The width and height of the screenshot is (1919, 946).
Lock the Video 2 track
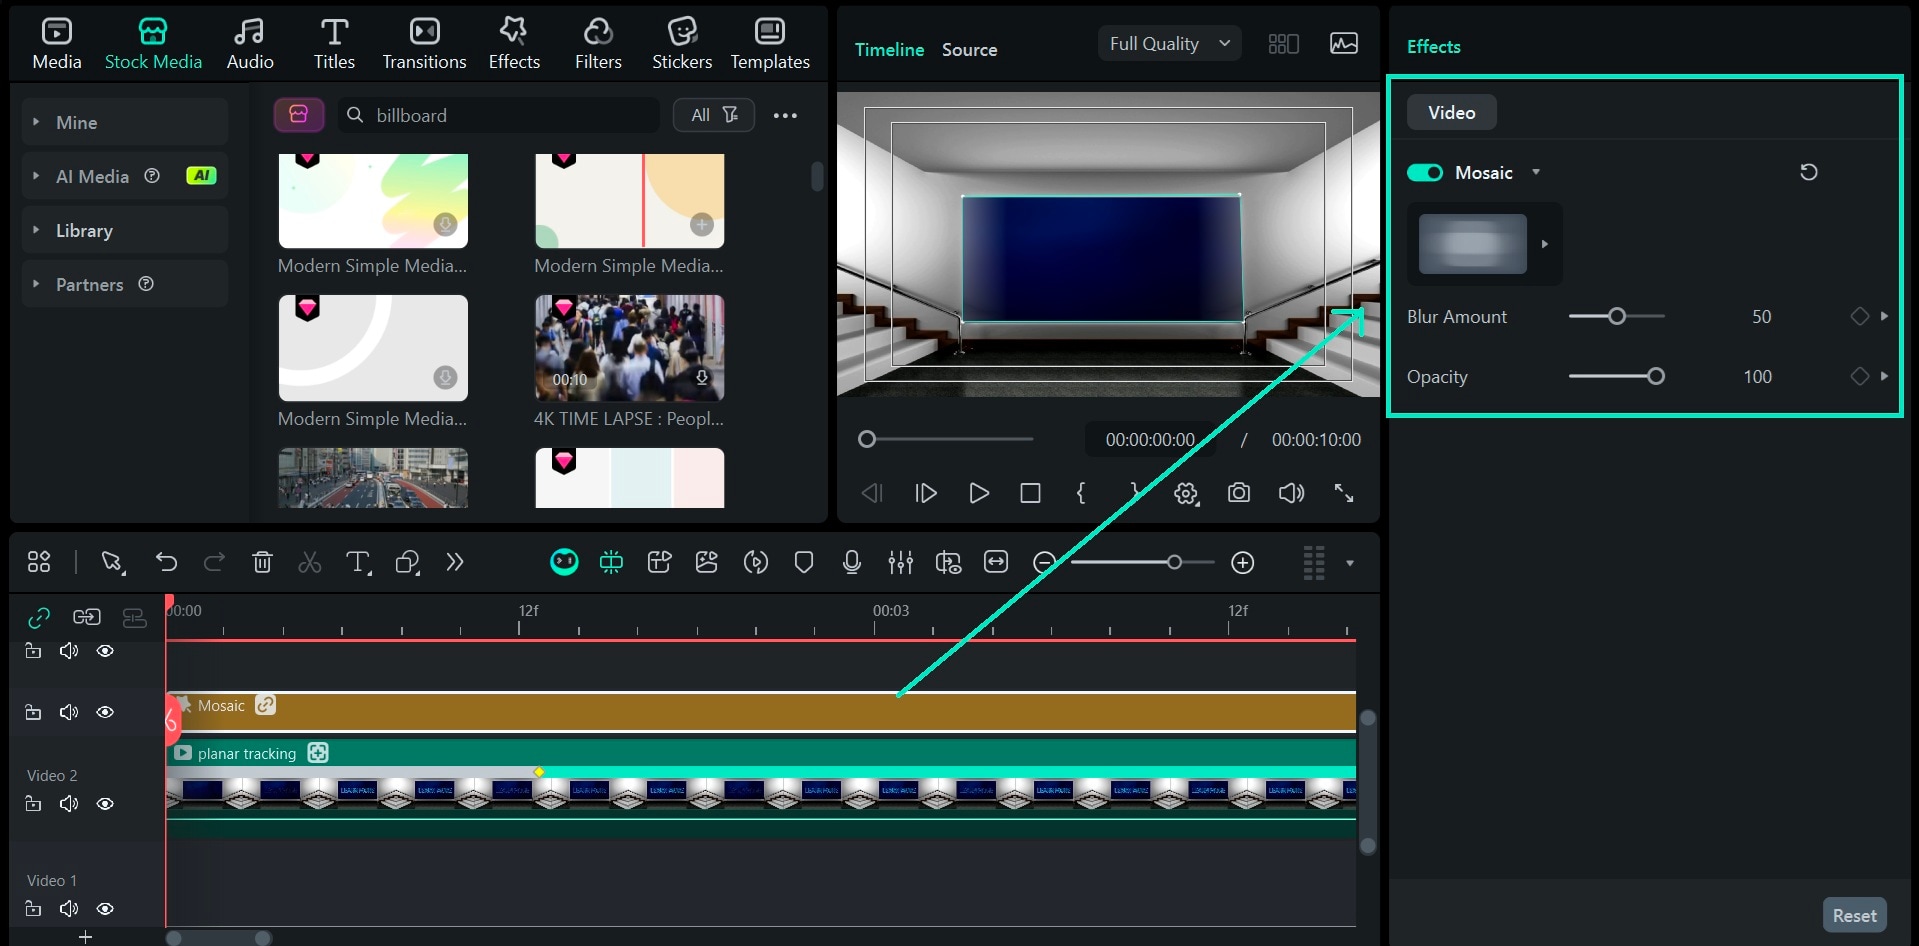click(x=33, y=804)
